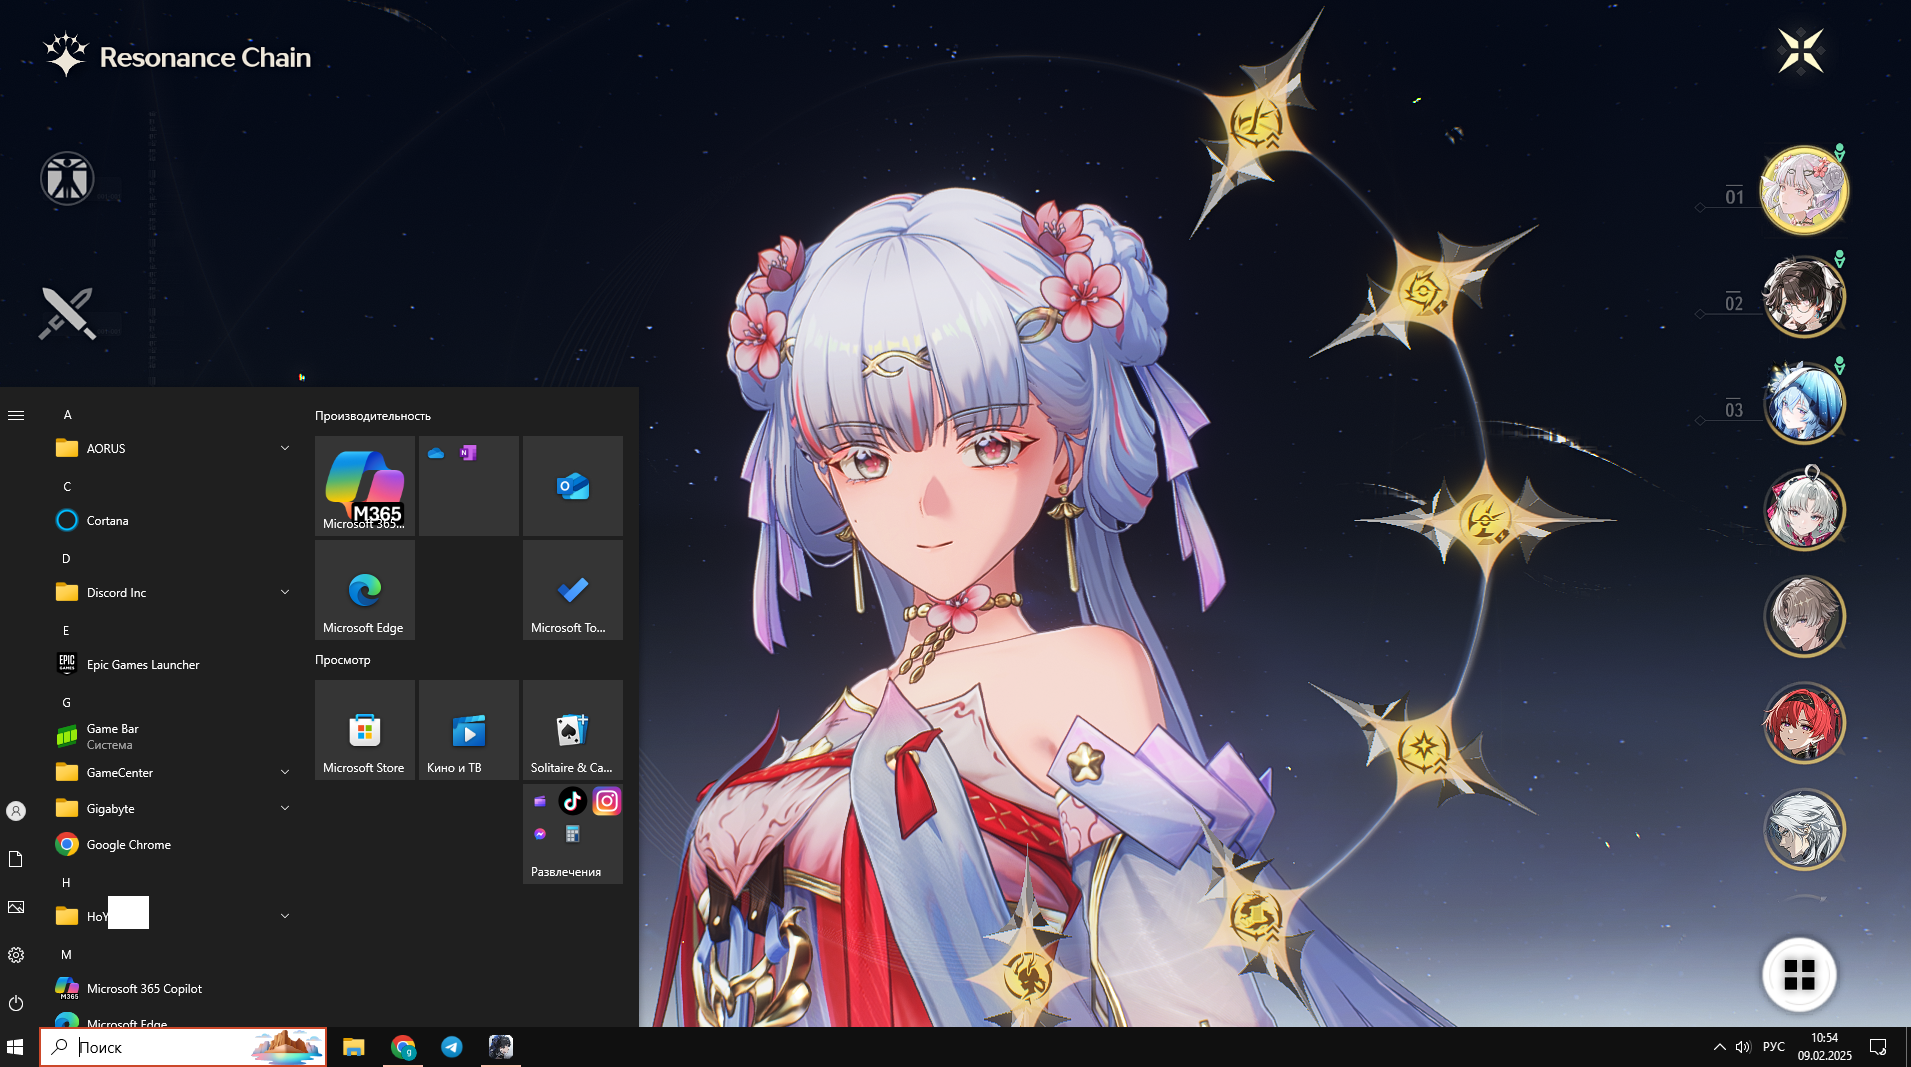Open Microsoft 365 Copilot in the app list

pyautogui.click(x=172, y=989)
